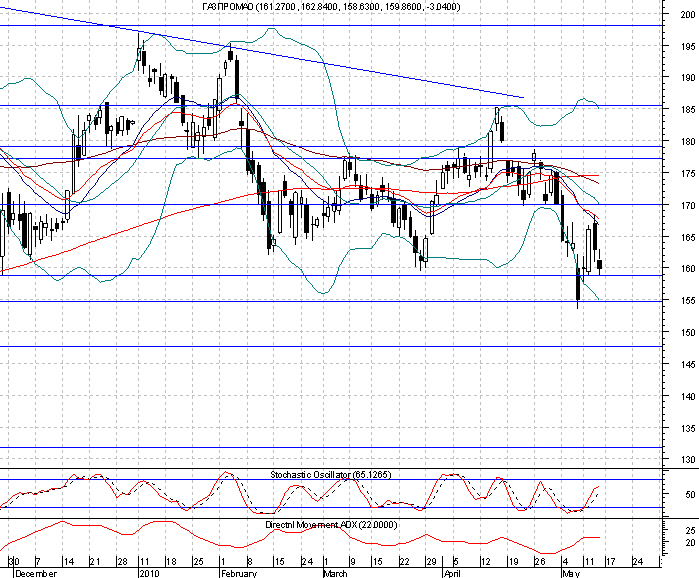Select the Directnl Movement ADX (22.0000) label
Viewport: 699px width, 578px height.
(x=331, y=525)
